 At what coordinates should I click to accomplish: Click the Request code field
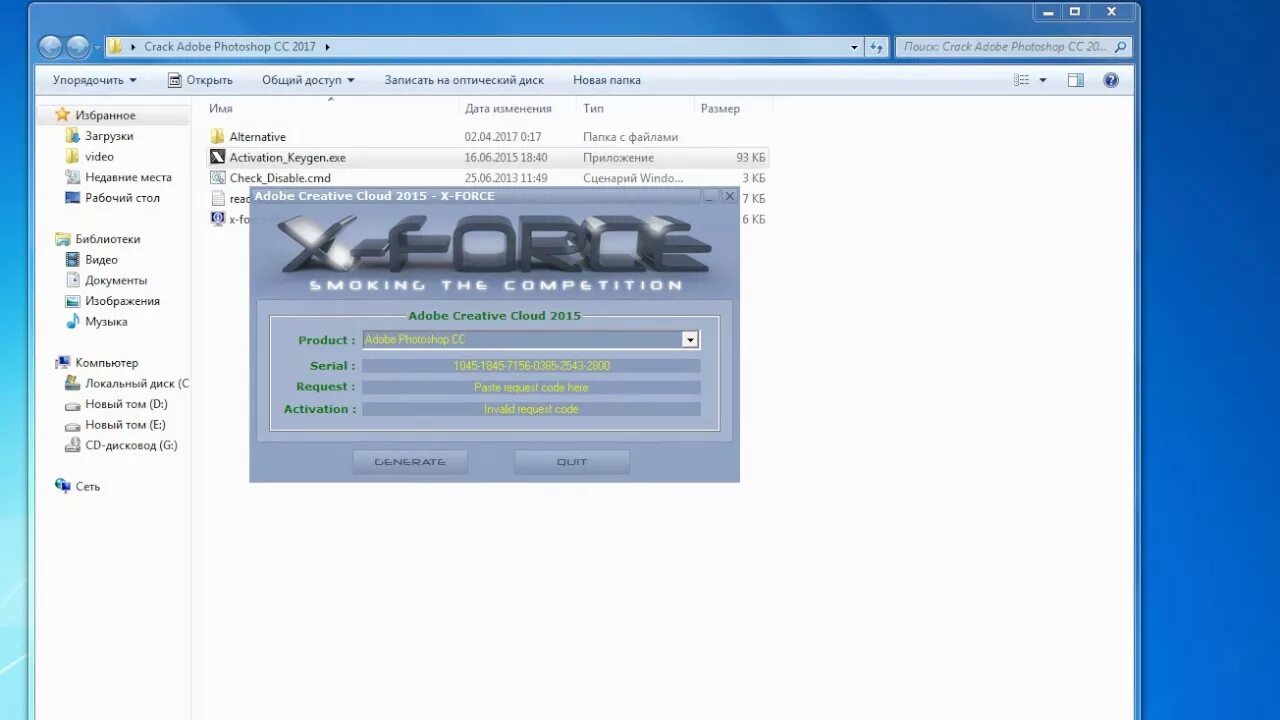pyautogui.click(x=531, y=388)
